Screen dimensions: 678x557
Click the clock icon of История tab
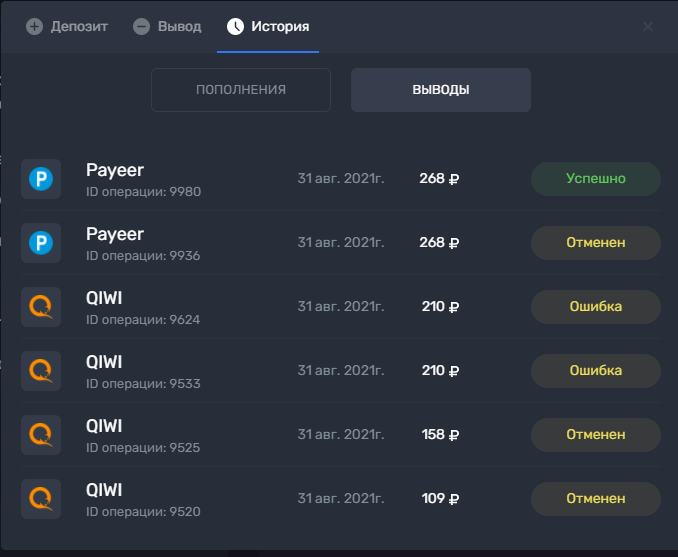point(235,26)
